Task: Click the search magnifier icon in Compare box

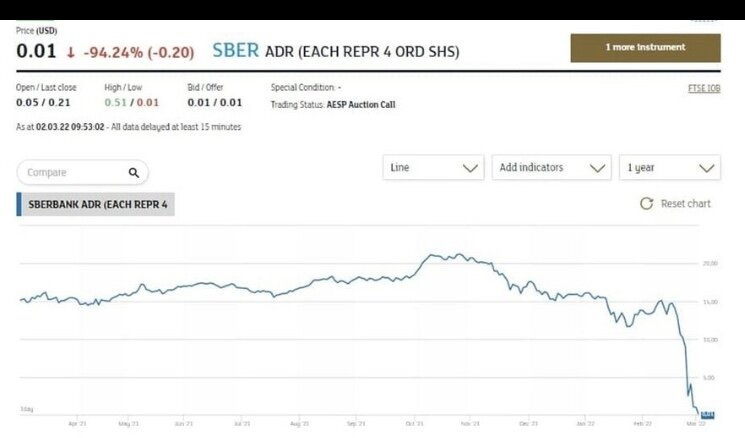Action: tap(134, 173)
